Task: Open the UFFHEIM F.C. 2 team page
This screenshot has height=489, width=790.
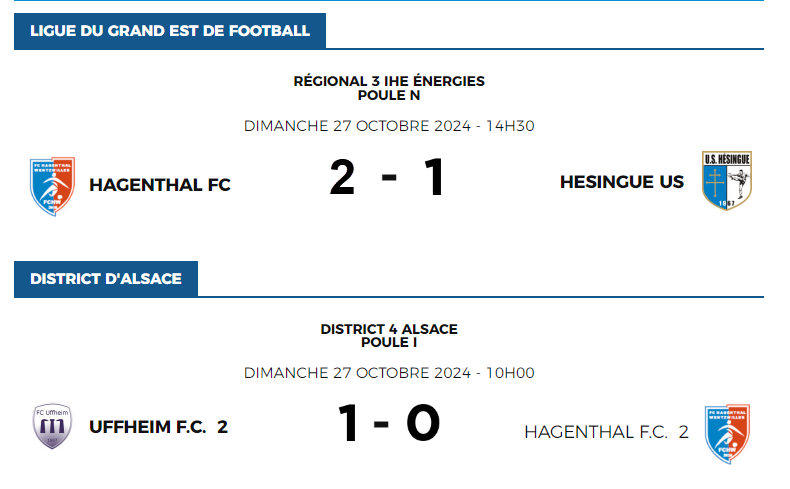Action: [x=158, y=427]
